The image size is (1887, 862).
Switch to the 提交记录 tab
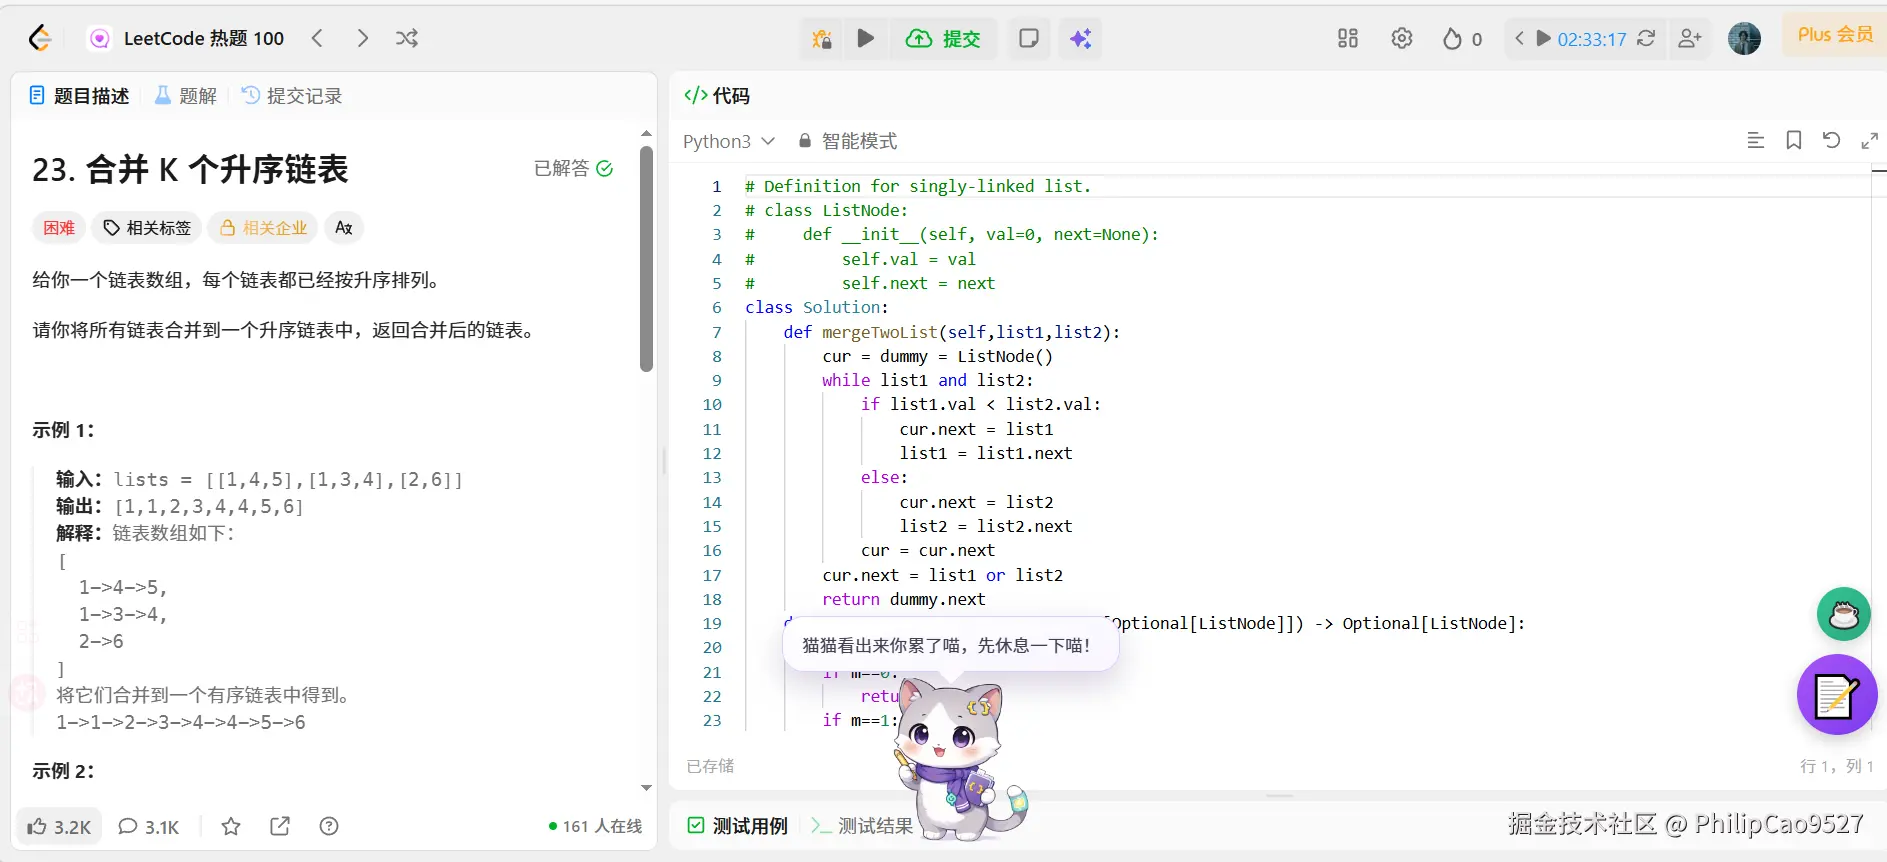click(x=292, y=95)
